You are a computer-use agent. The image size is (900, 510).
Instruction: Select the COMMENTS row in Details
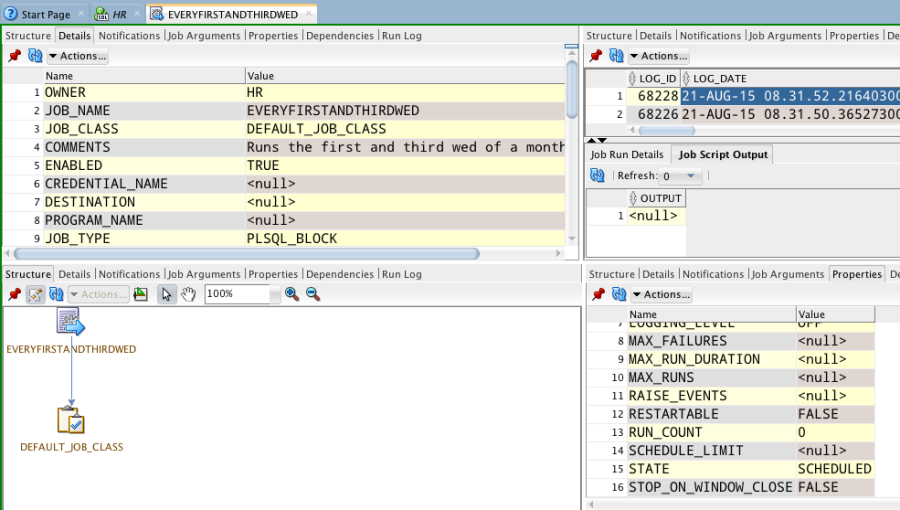pos(284,147)
